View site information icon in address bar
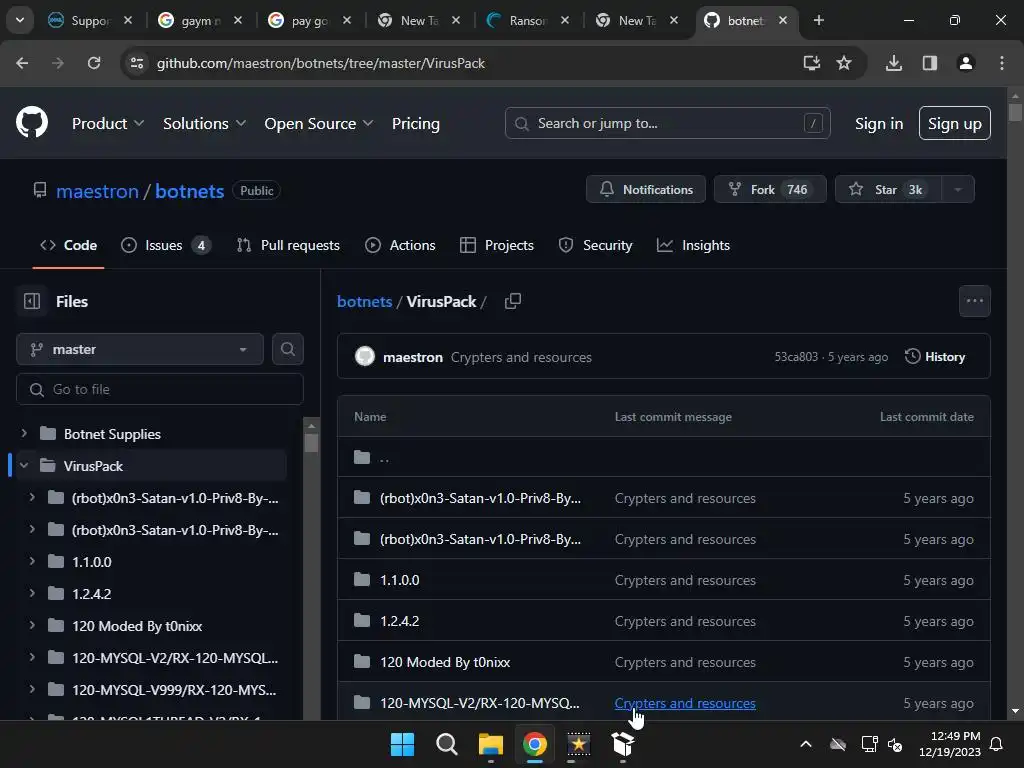Image resolution: width=1024 pixels, height=768 pixels. [136, 63]
